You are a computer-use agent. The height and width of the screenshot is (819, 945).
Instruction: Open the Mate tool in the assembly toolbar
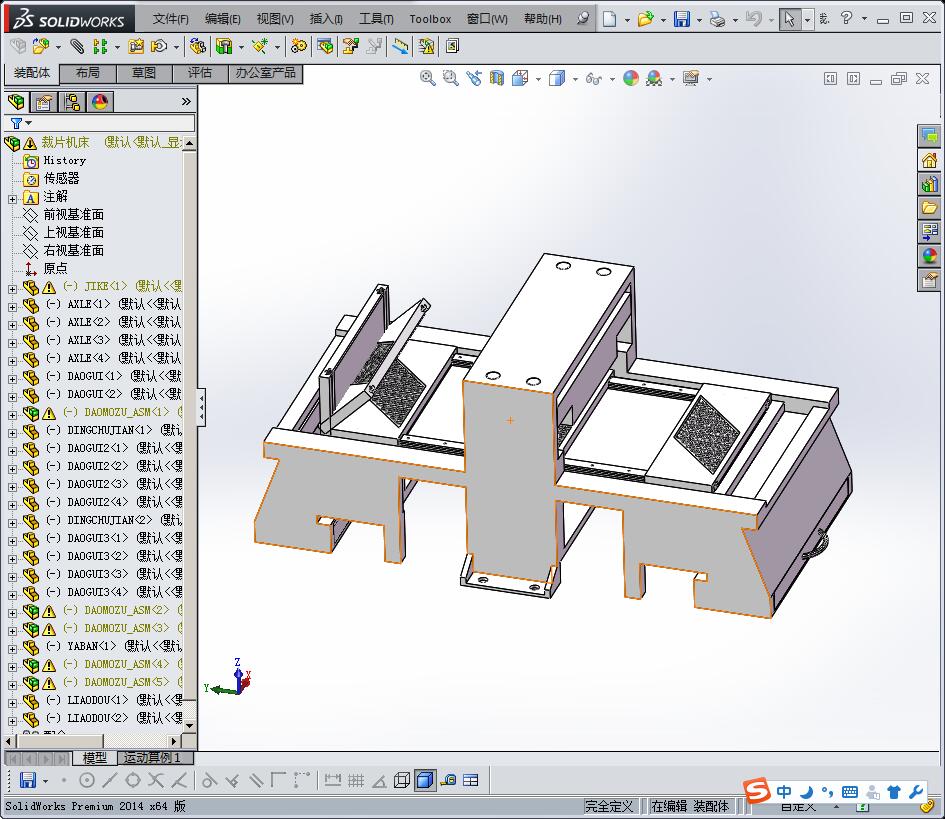(x=77, y=46)
